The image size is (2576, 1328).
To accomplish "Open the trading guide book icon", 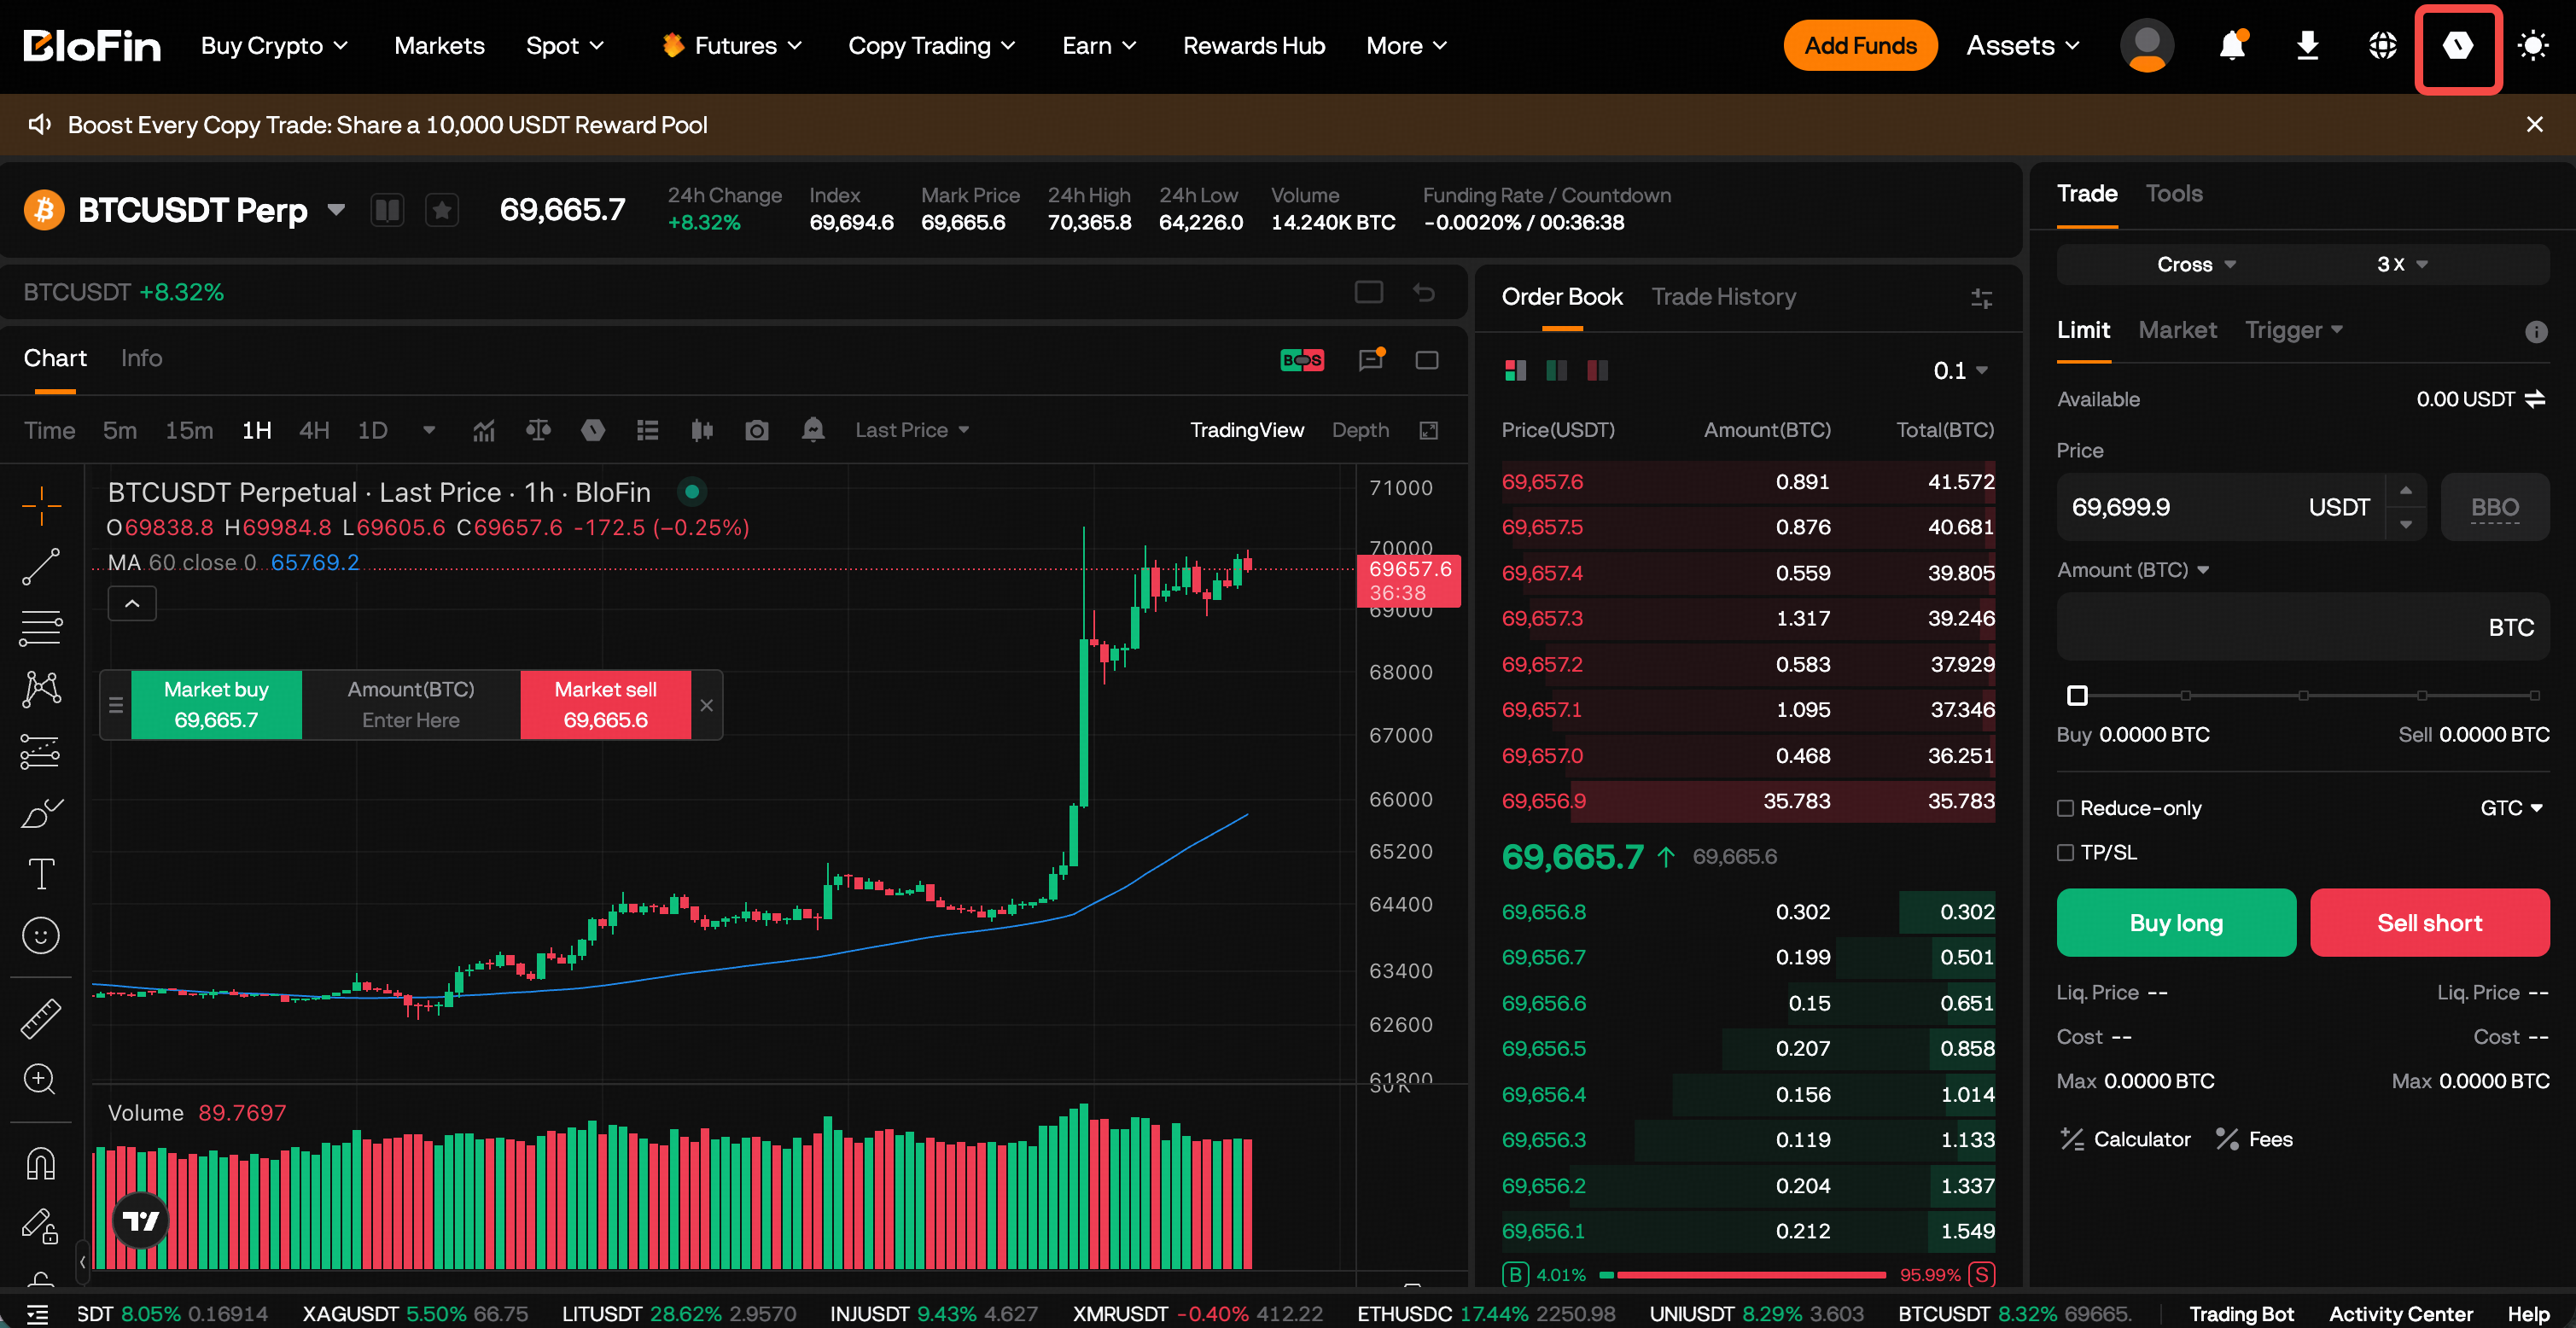I will tap(387, 210).
